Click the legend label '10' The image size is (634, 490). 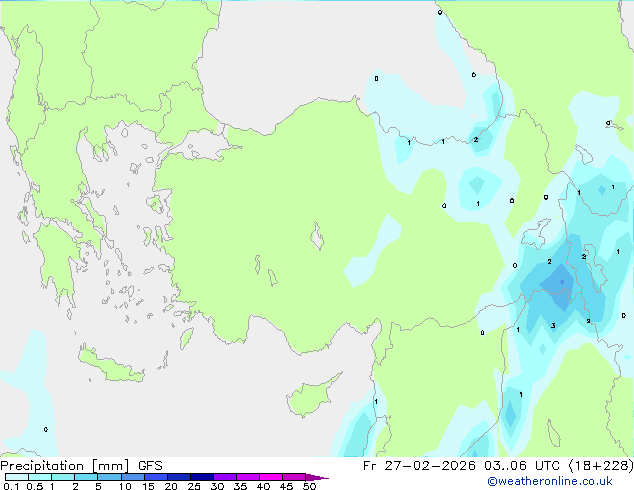(x=125, y=486)
